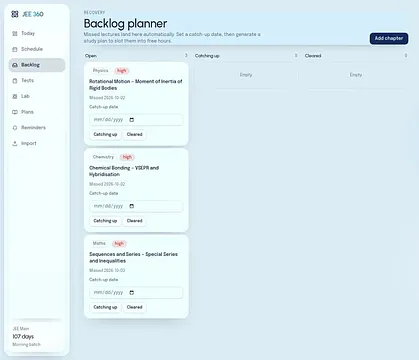Mark Rotational Motion as Cleared
419x360 pixels.
click(x=134, y=134)
